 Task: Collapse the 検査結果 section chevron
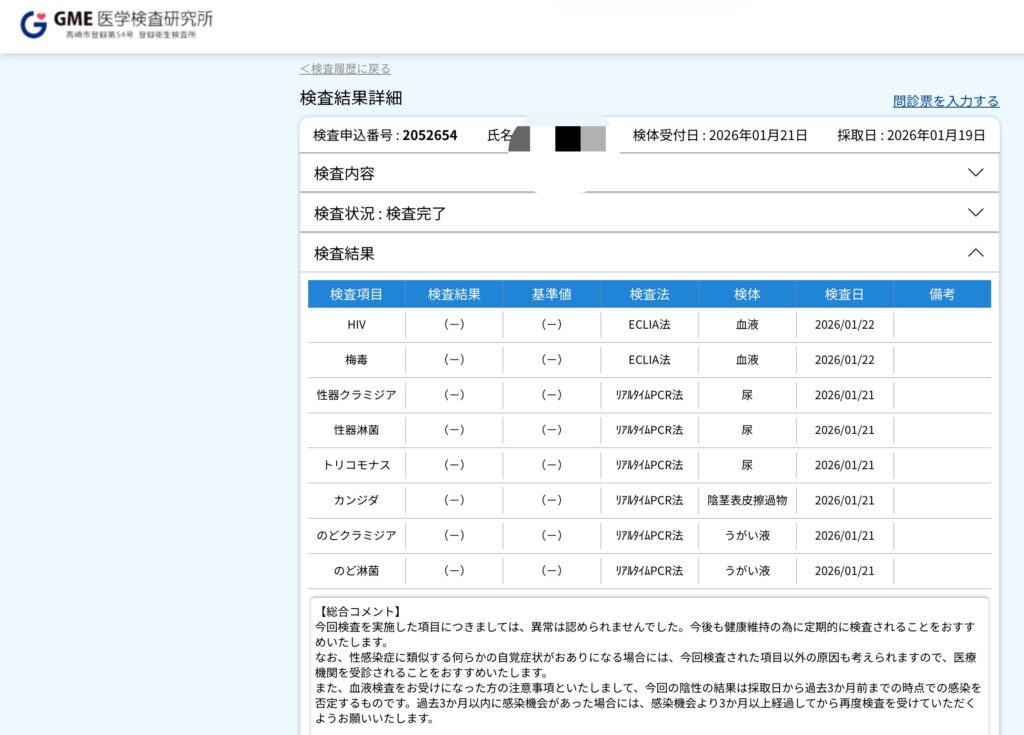click(975, 253)
